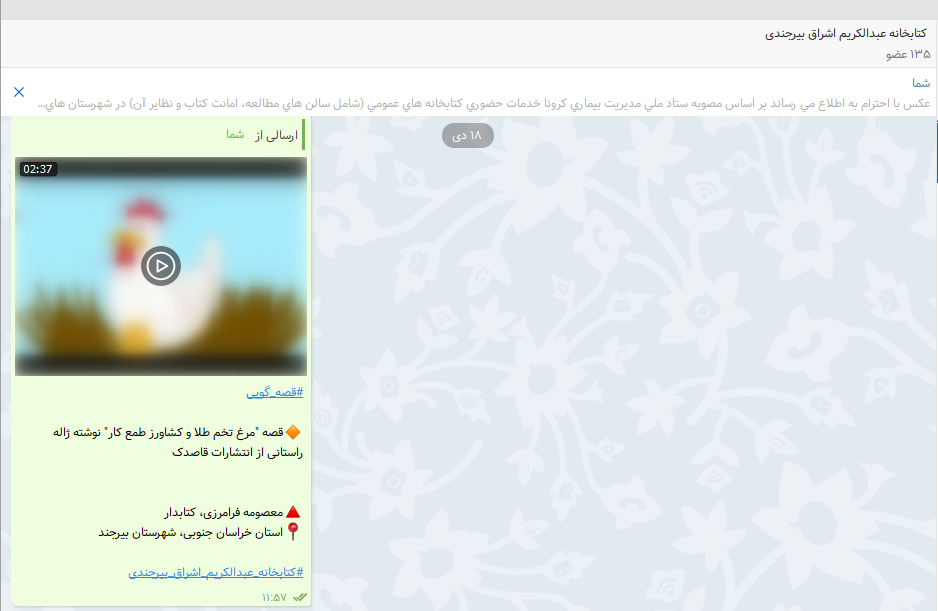Close the pinned message bar with the X

click(x=19, y=92)
